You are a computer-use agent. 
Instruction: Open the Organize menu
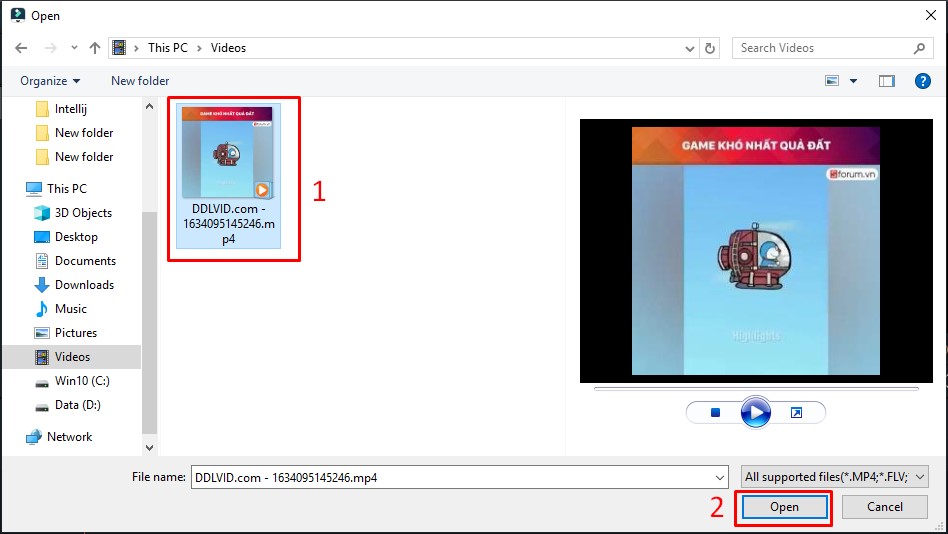pos(50,81)
